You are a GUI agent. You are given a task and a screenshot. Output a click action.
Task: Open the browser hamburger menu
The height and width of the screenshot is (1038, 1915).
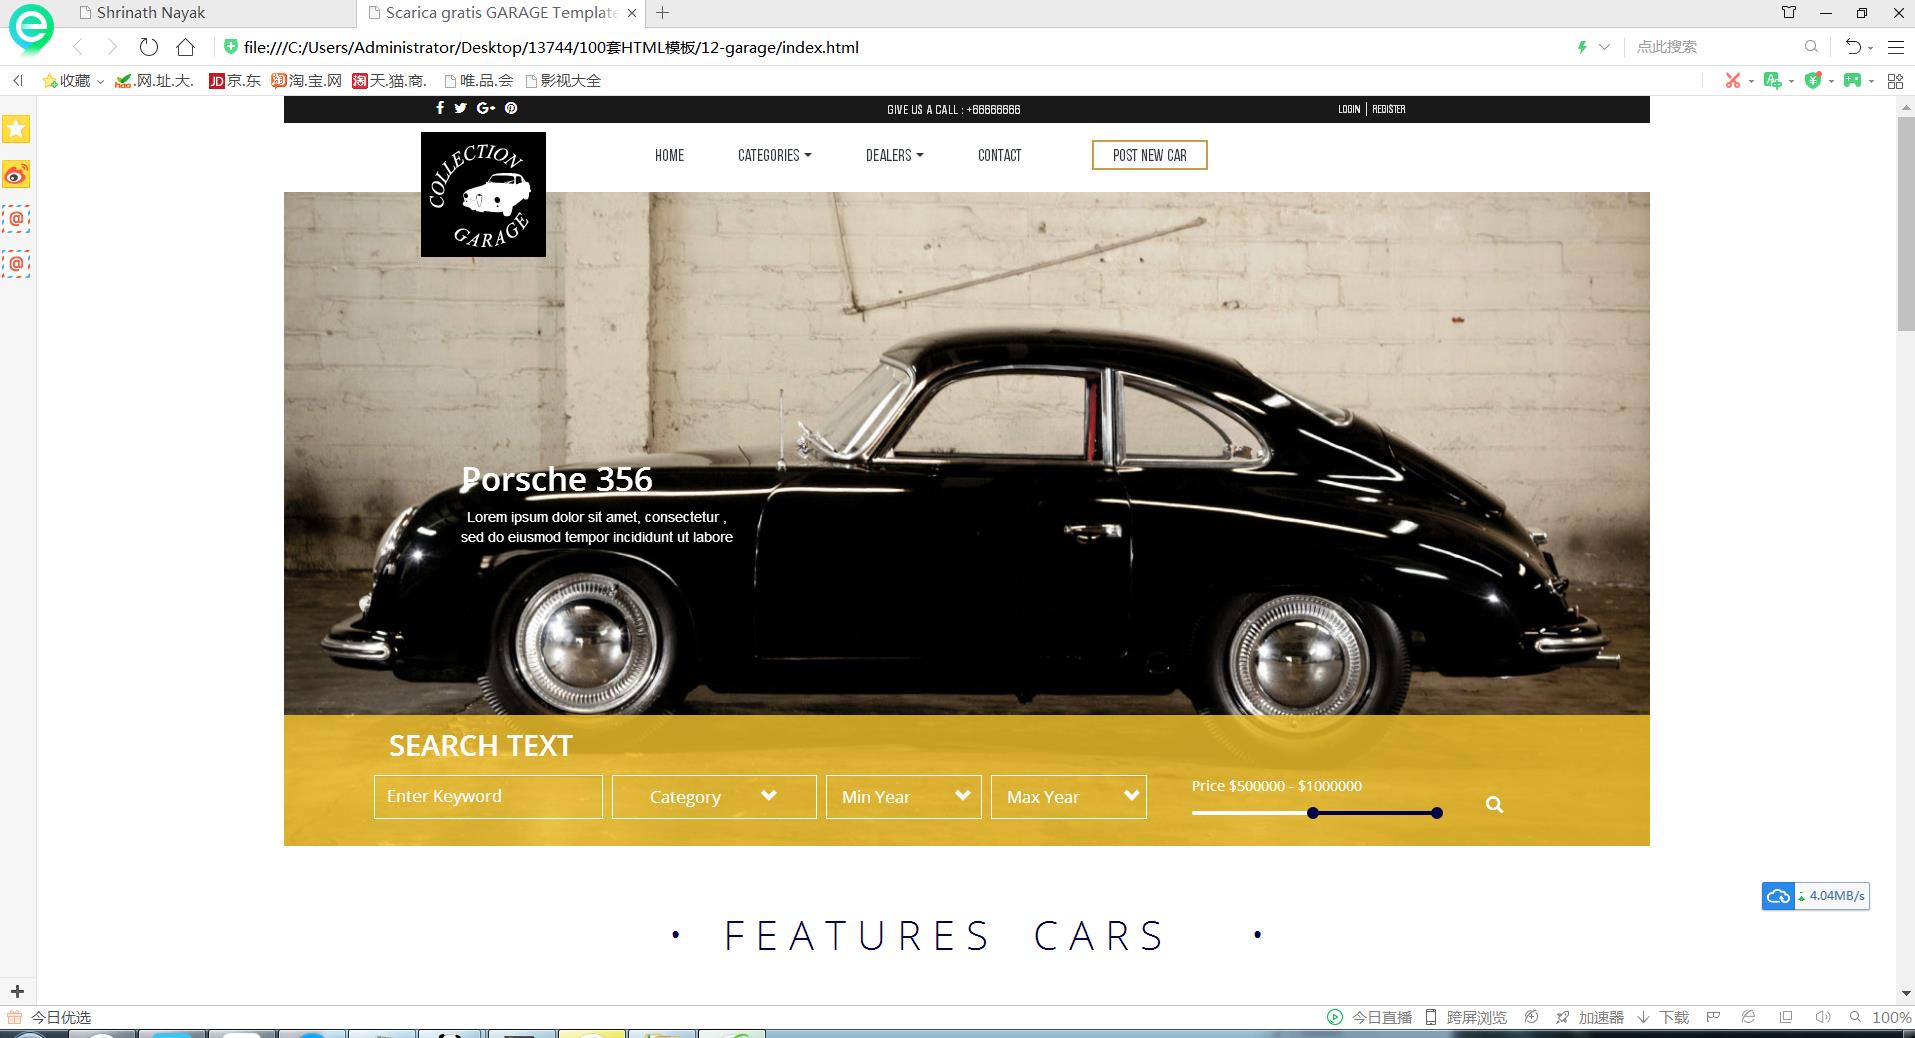pos(1895,47)
